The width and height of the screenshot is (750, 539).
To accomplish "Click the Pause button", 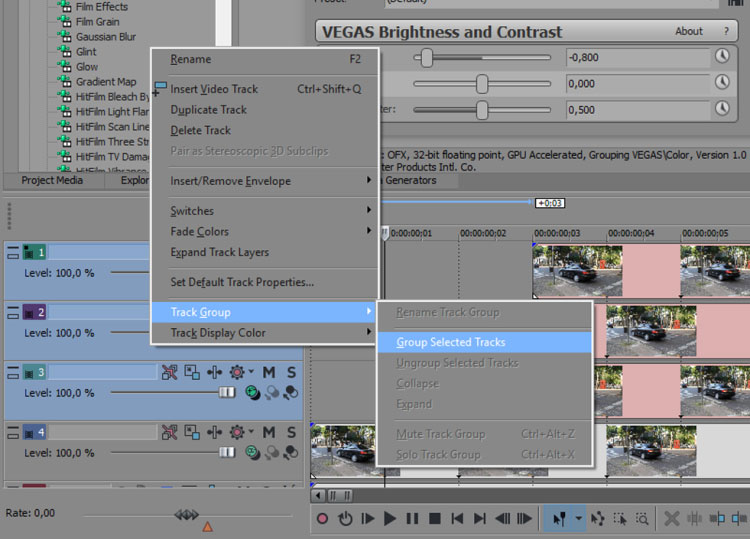I will [412, 518].
